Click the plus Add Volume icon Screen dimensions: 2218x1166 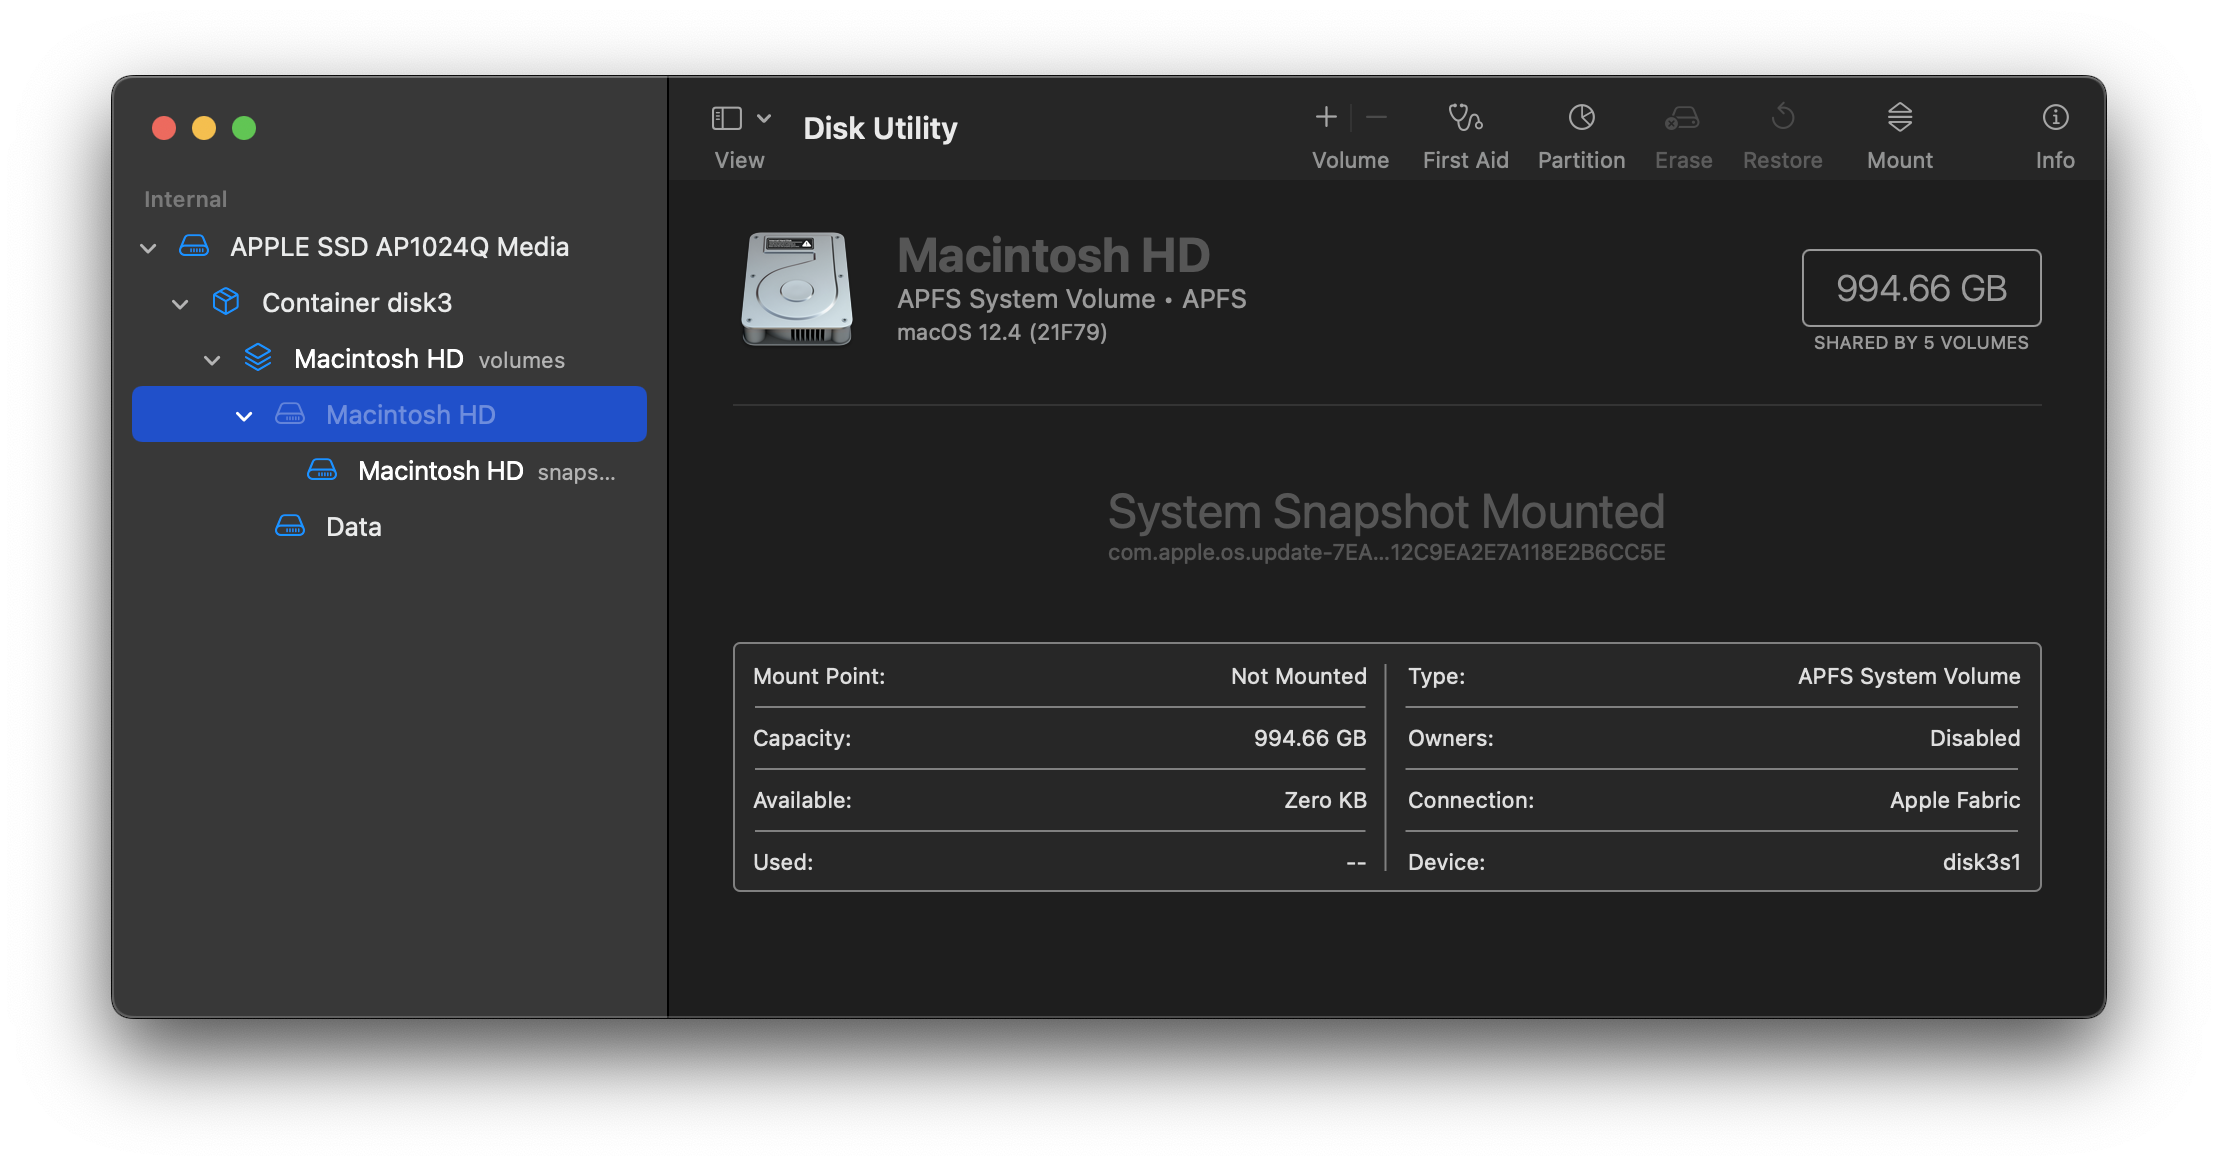coord(1326,118)
